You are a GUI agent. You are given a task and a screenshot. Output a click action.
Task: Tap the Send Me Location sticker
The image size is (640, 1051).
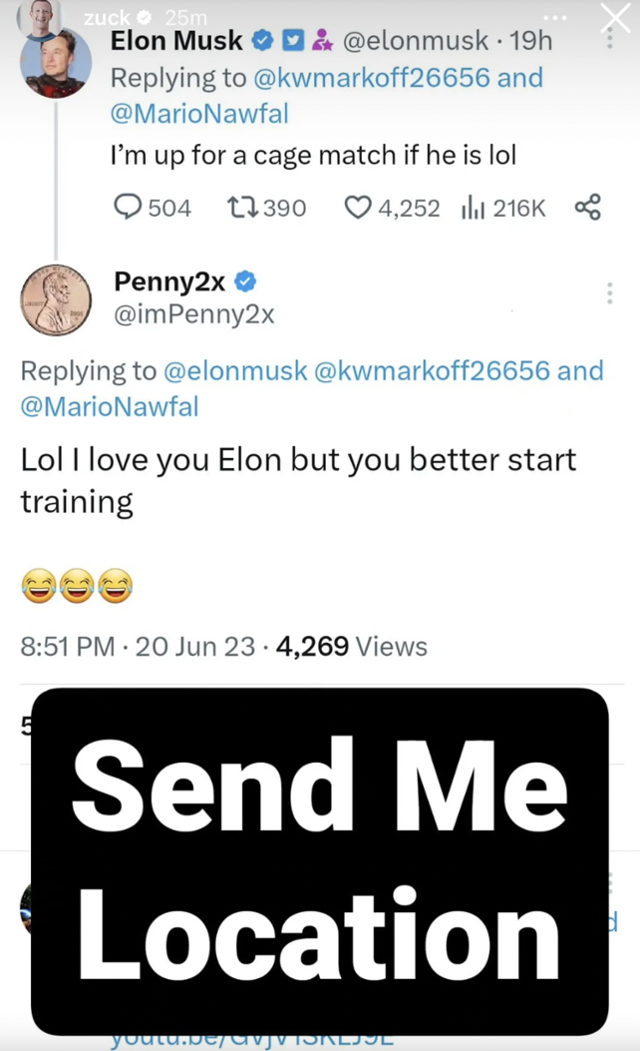(320, 860)
